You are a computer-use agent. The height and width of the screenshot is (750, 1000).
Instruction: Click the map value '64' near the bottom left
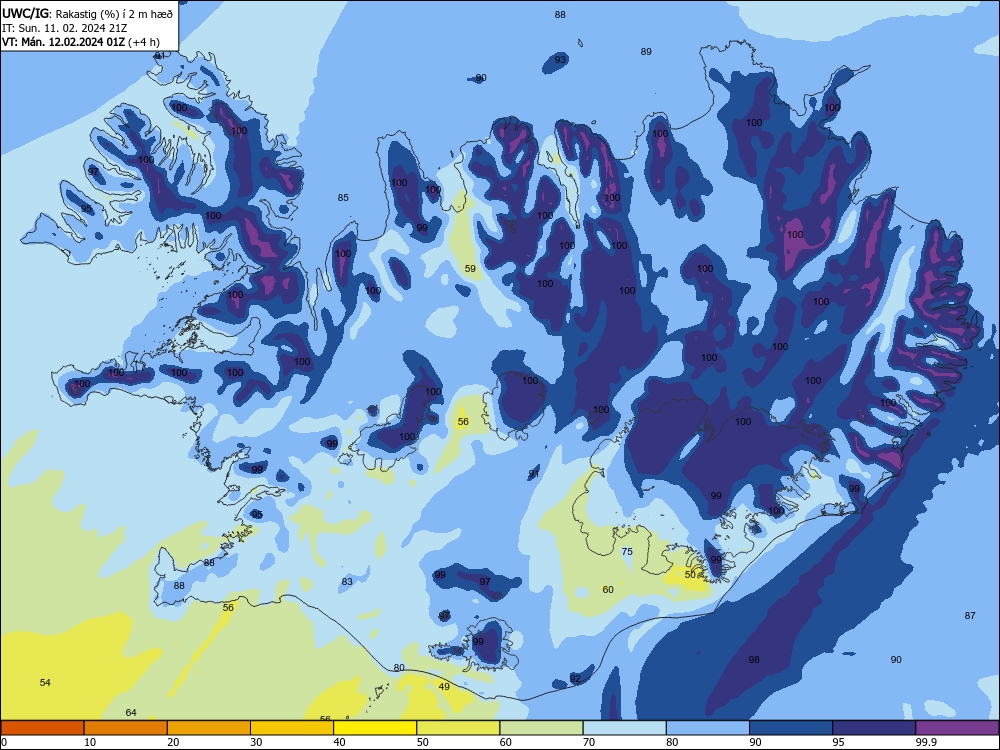pyautogui.click(x=131, y=712)
